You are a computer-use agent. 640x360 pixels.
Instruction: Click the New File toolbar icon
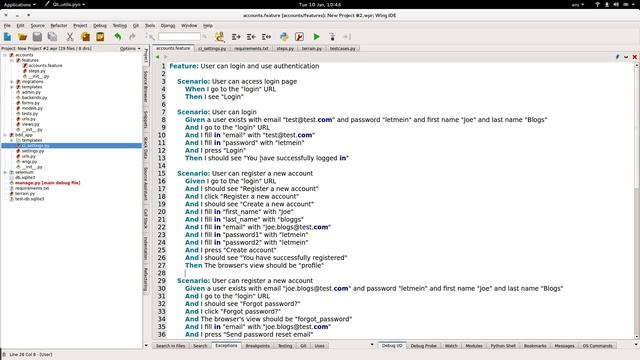[7, 37]
